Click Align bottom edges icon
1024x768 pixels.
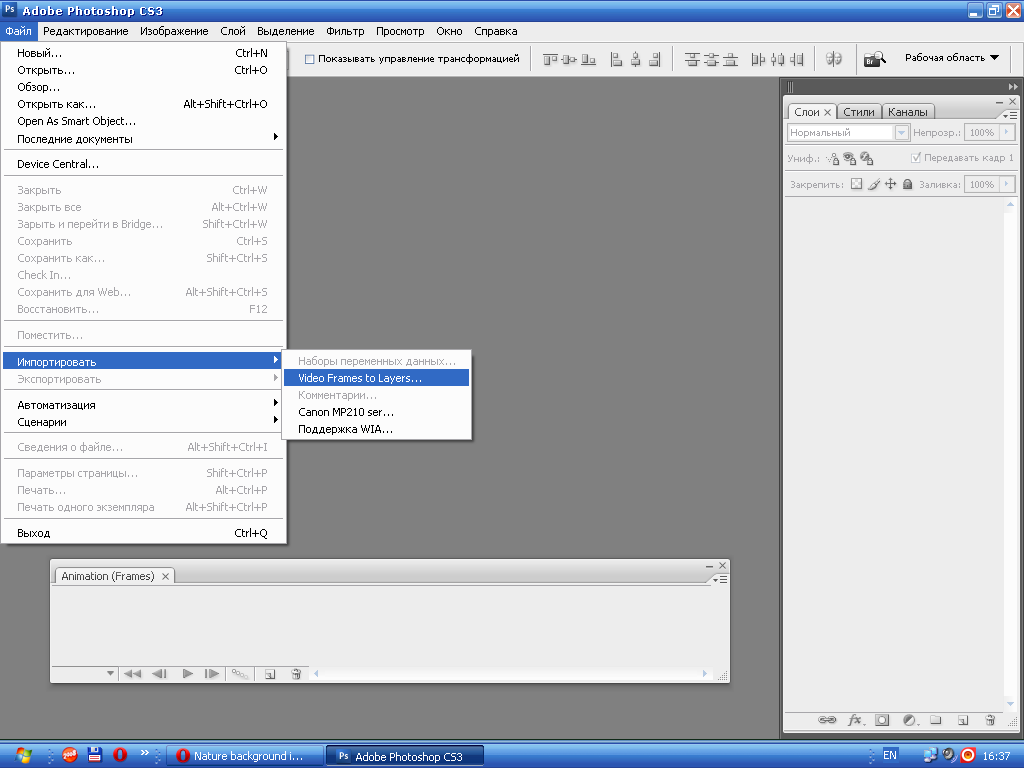[588, 59]
